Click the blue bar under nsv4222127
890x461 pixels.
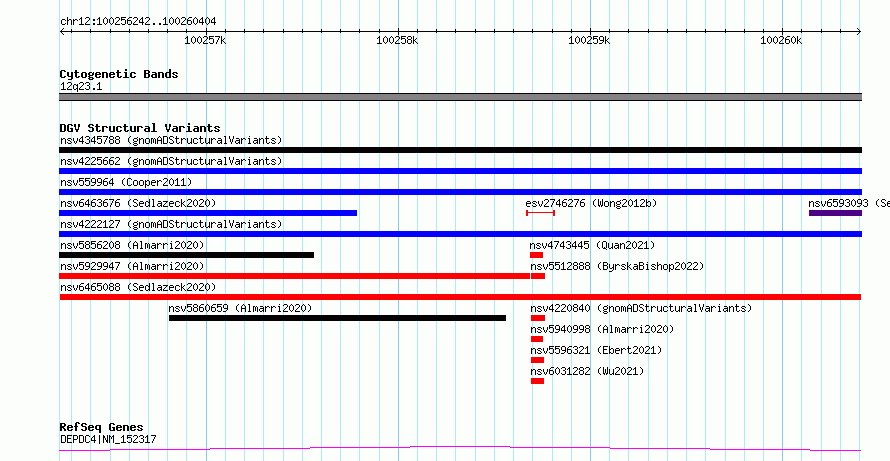coord(460,234)
